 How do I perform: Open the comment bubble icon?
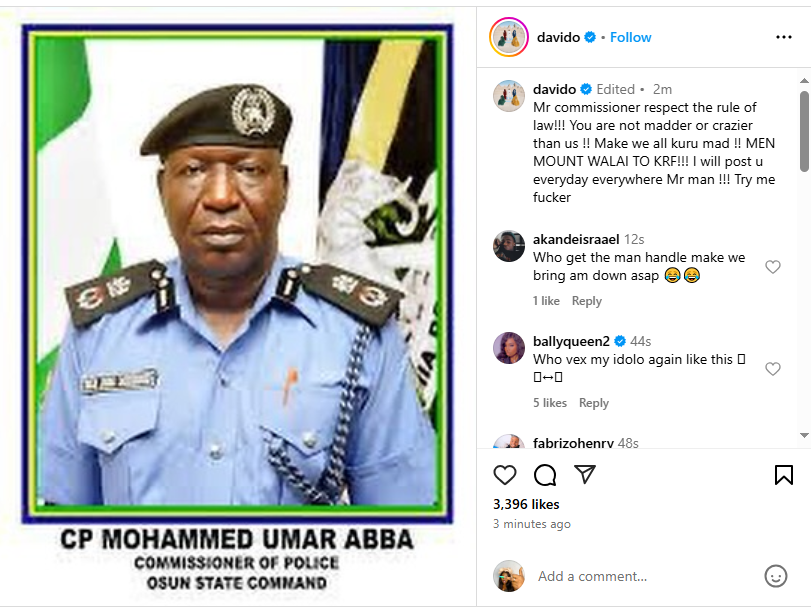545,474
